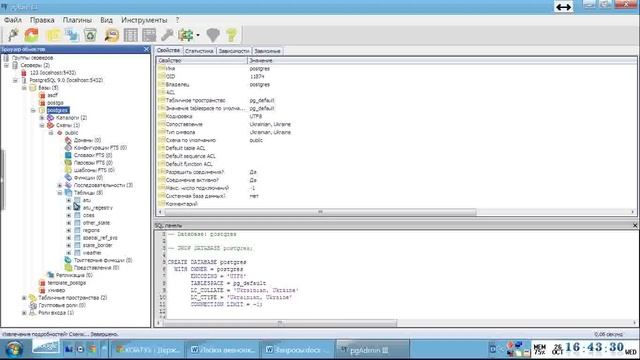Select the other_state table
Screen dimensions: 640x360
pyautogui.click(x=96, y=223)
